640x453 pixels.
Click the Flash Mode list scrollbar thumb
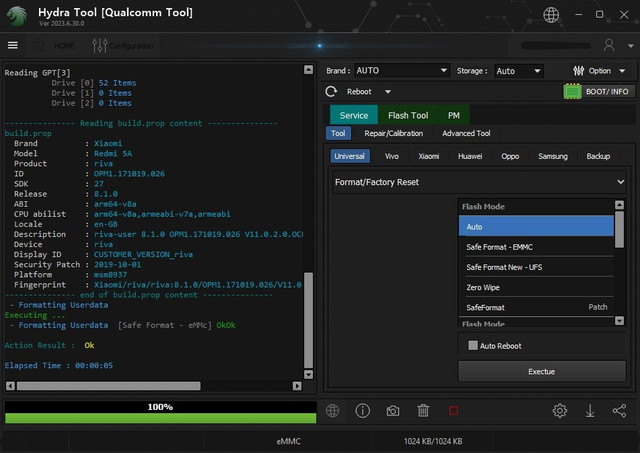[x=619, y=229]
